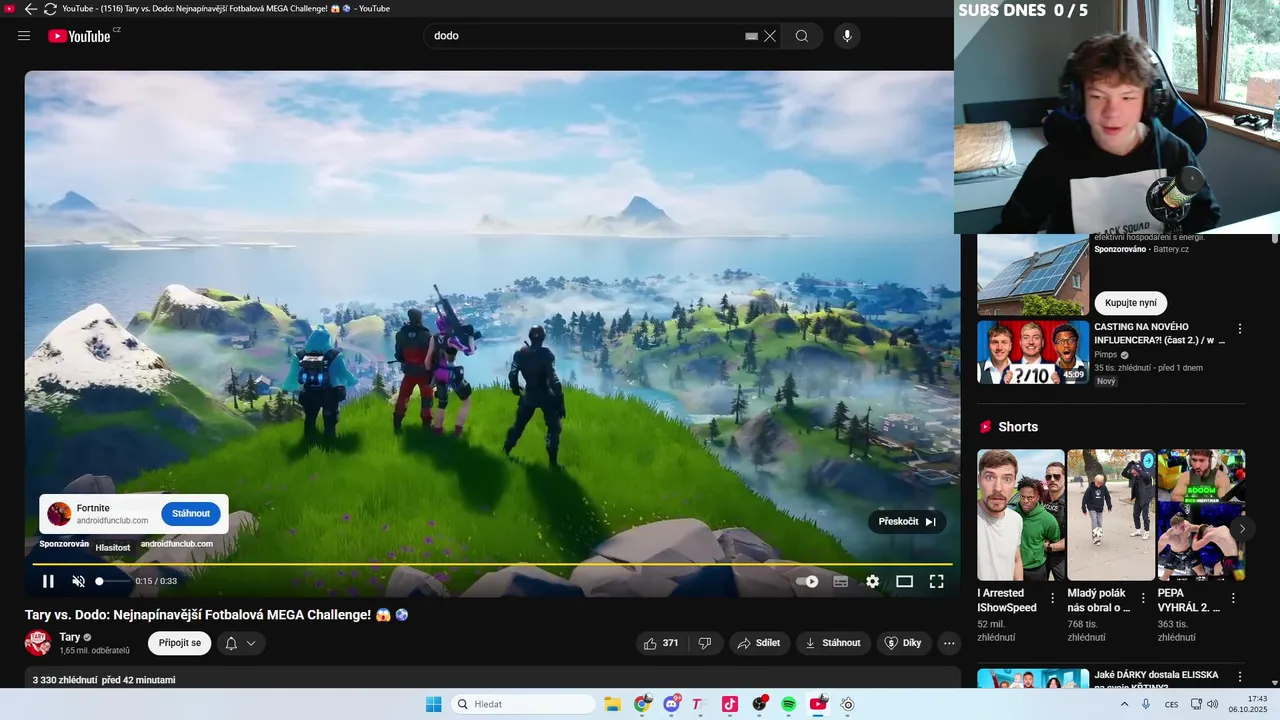Viewport: 1280px width, 720px height.
Task: Open 'I Arrested IShowSpeed' short
Action: click(1021, 515)
